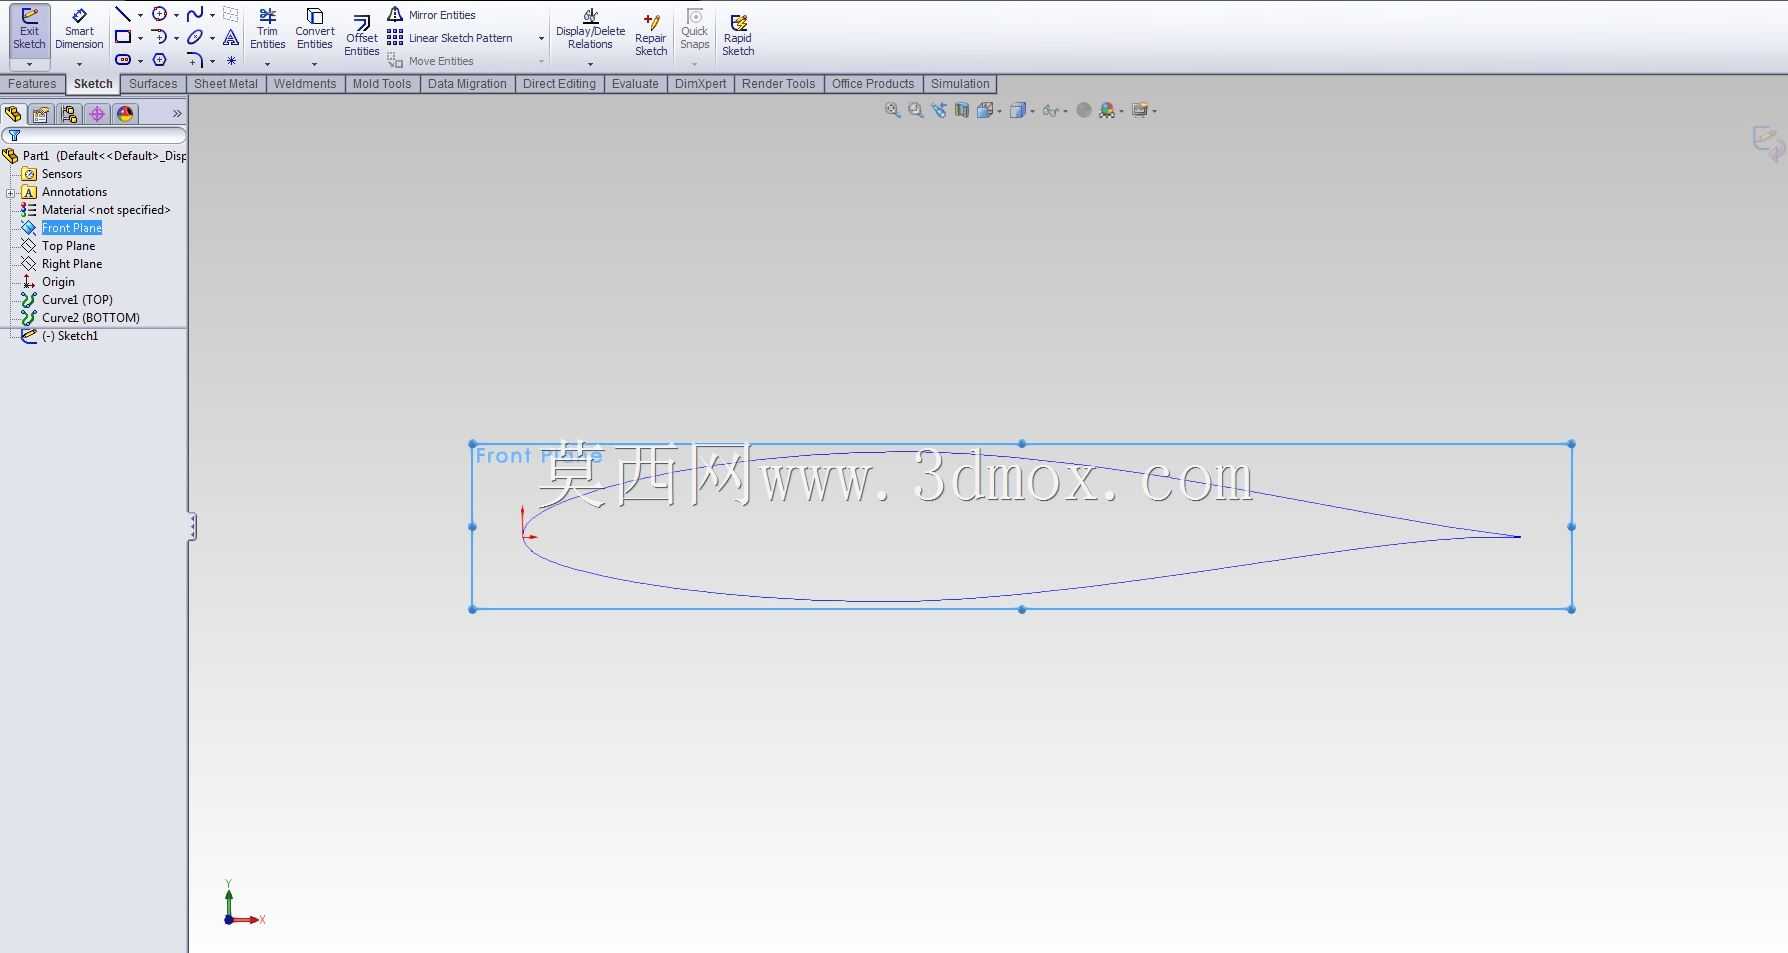Expand the Annotations tree node
The height and width of the screenshot is (953, 1788).
point(10,192)
